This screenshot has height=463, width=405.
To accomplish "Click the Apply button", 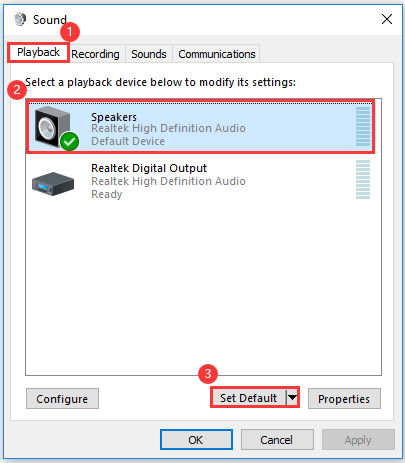I will point(358,440).
